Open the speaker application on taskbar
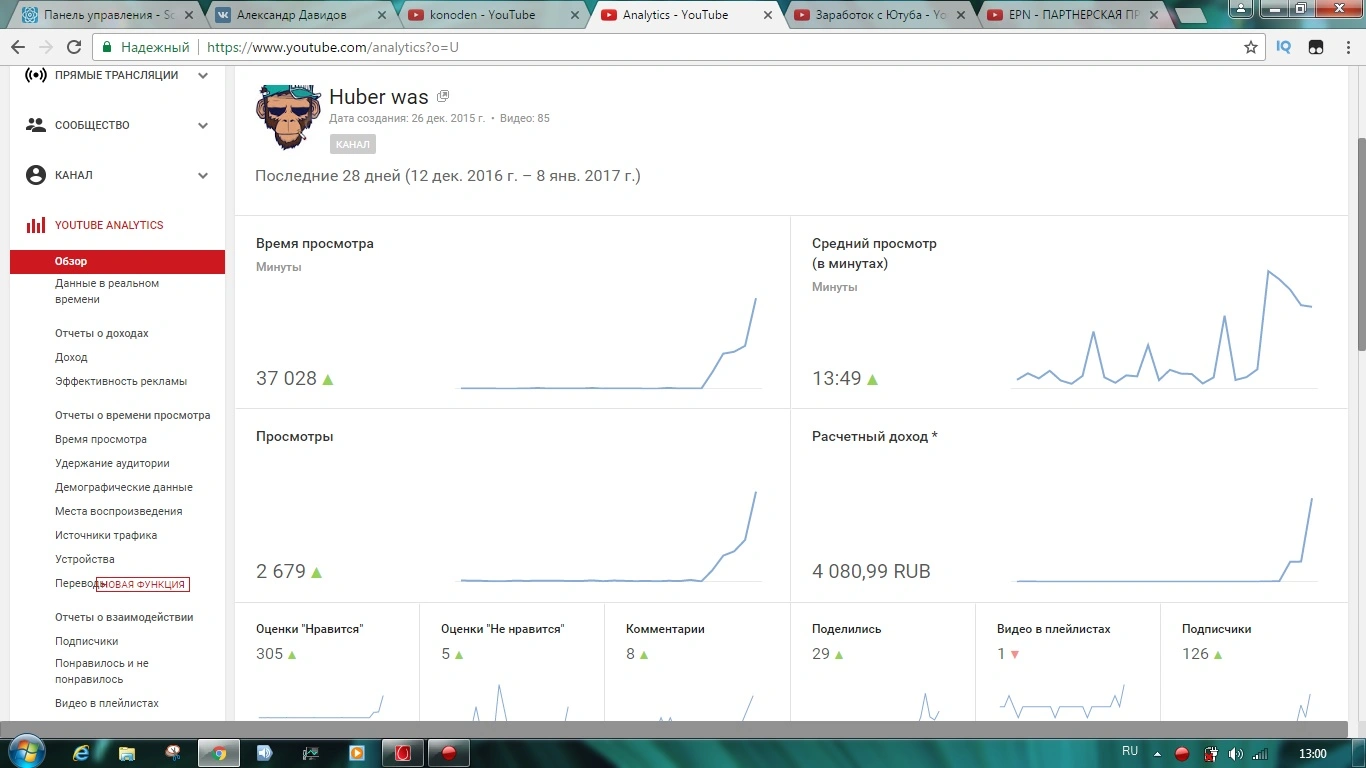Viewport: 1366px width, 768px height. [x=265, y=753]
